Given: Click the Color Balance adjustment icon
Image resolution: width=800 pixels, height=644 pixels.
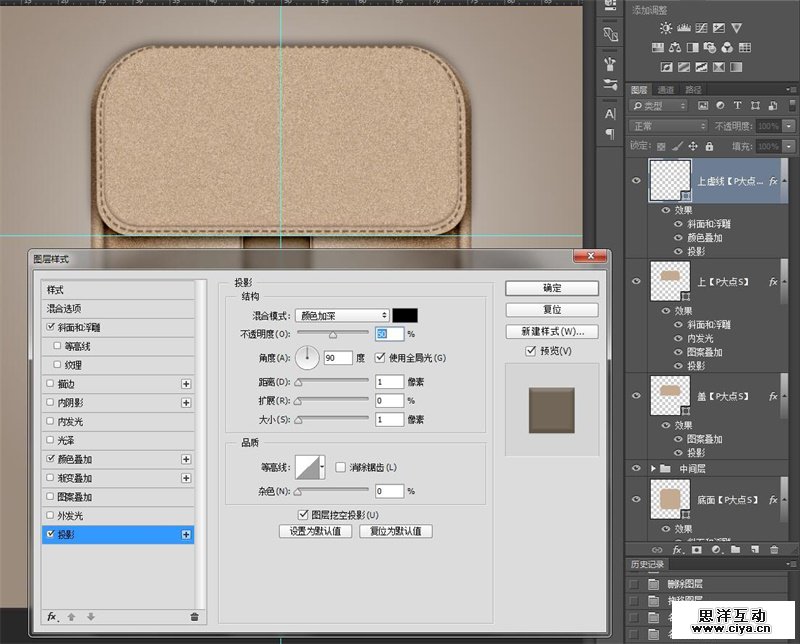Looking at the screenshot, I should tap(675, 46).
